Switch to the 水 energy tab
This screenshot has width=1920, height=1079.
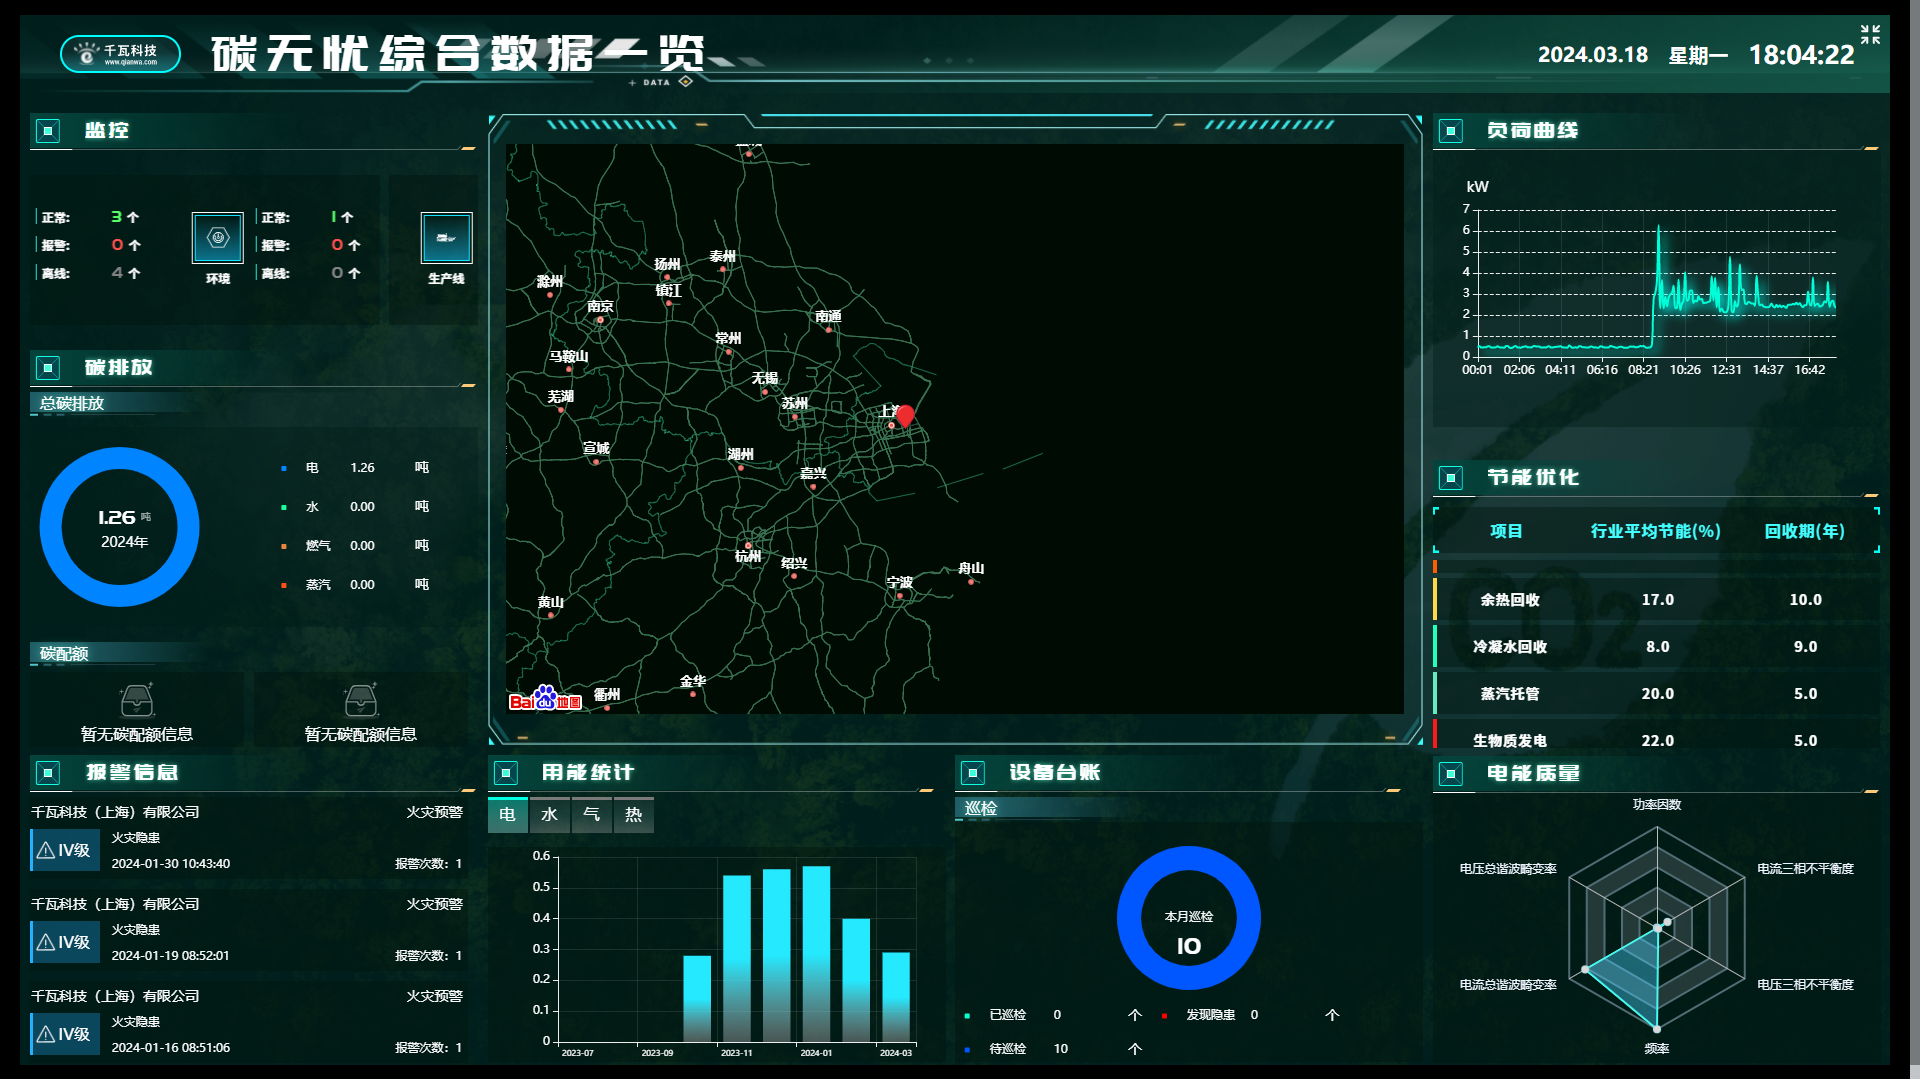pos(549,815)
